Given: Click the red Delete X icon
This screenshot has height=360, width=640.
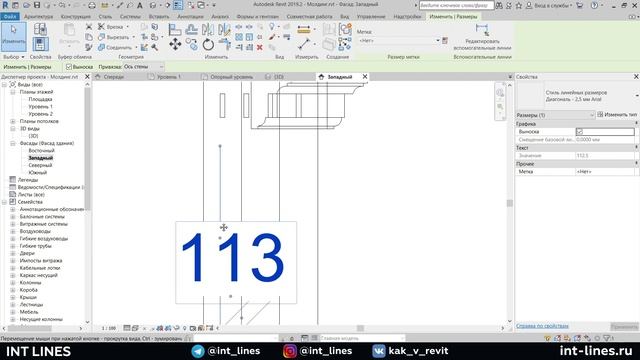Looking at the screenshot, I should pyautogui.click(x=260, y=47).
